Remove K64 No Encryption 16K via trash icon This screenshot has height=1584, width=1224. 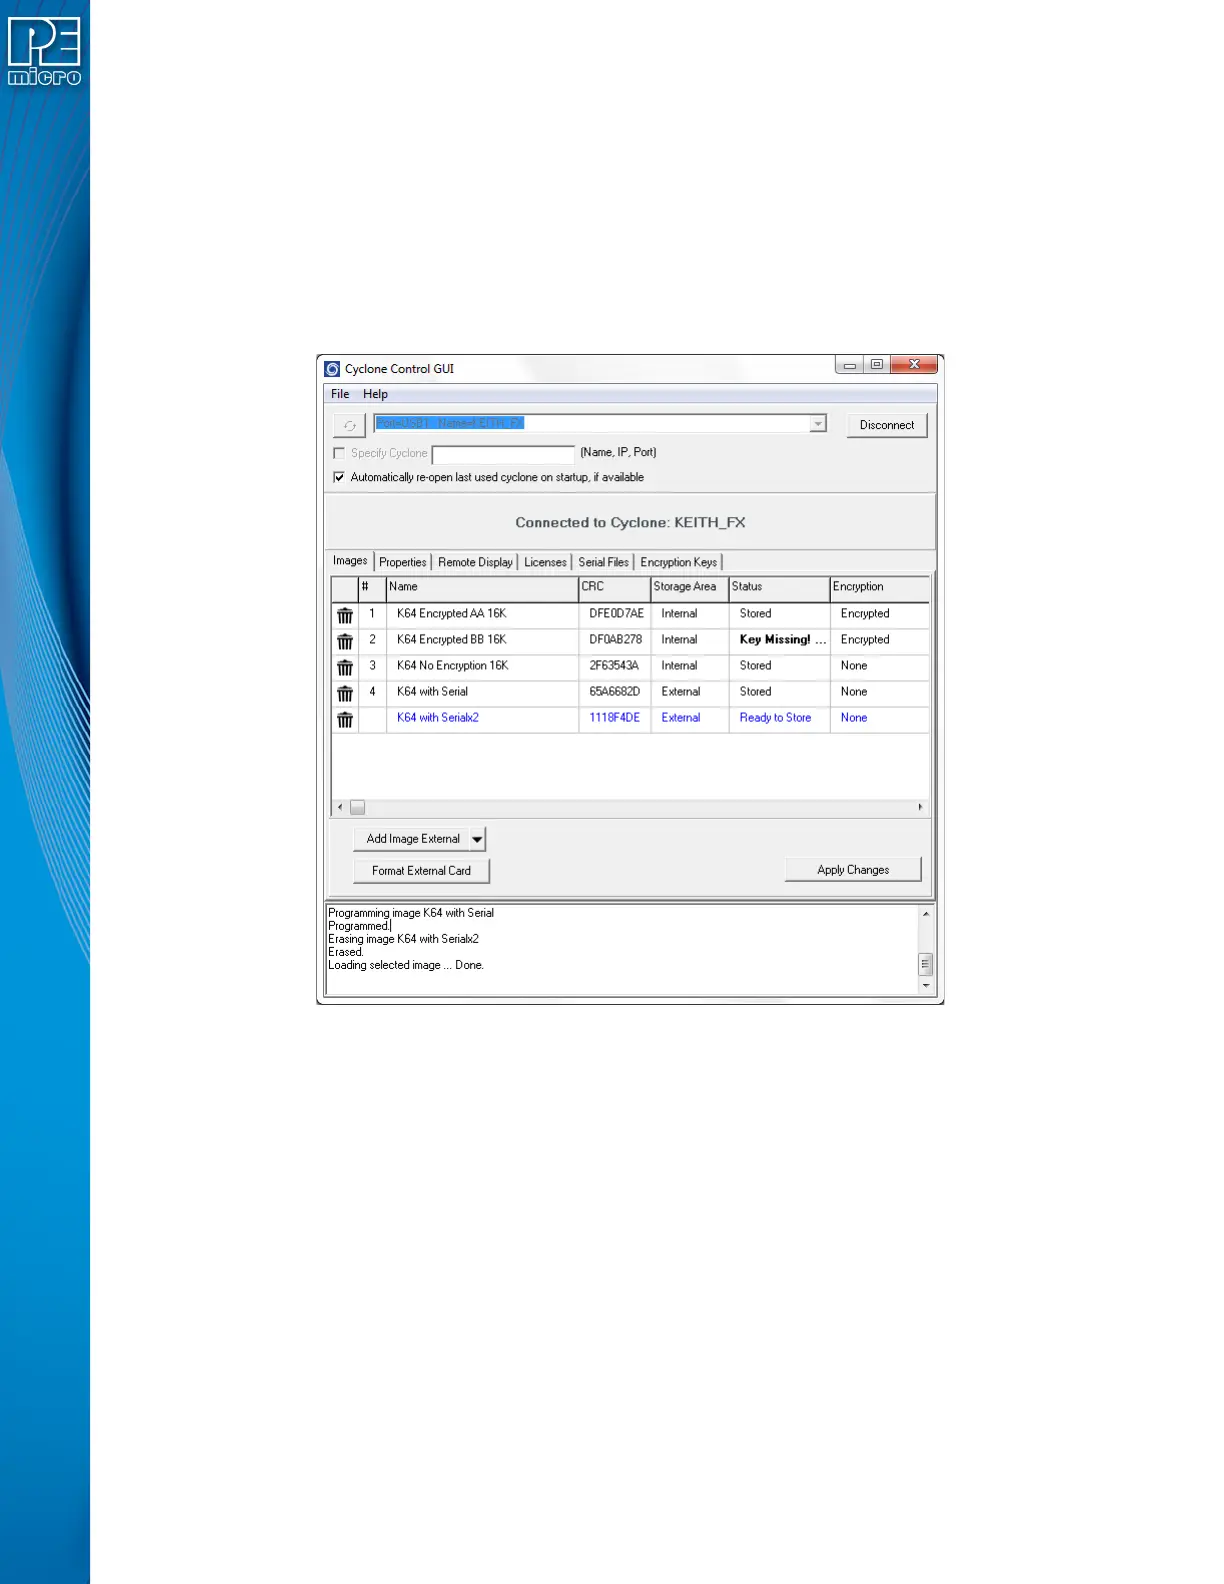tap(345, 667)
